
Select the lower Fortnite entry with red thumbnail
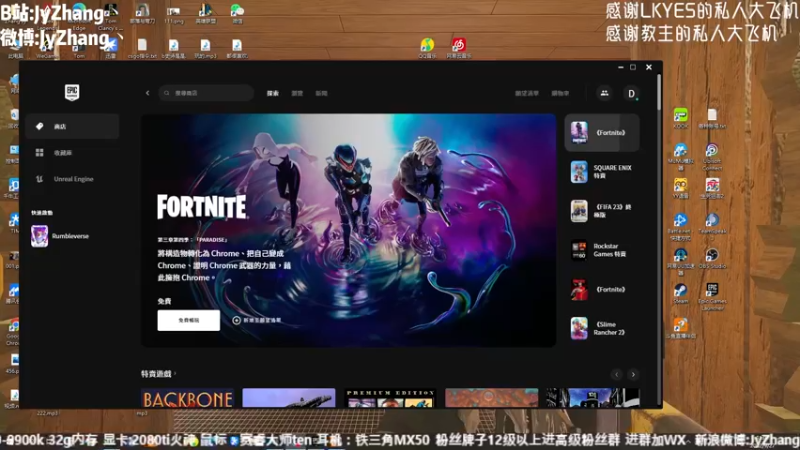(x=602, y=289)
